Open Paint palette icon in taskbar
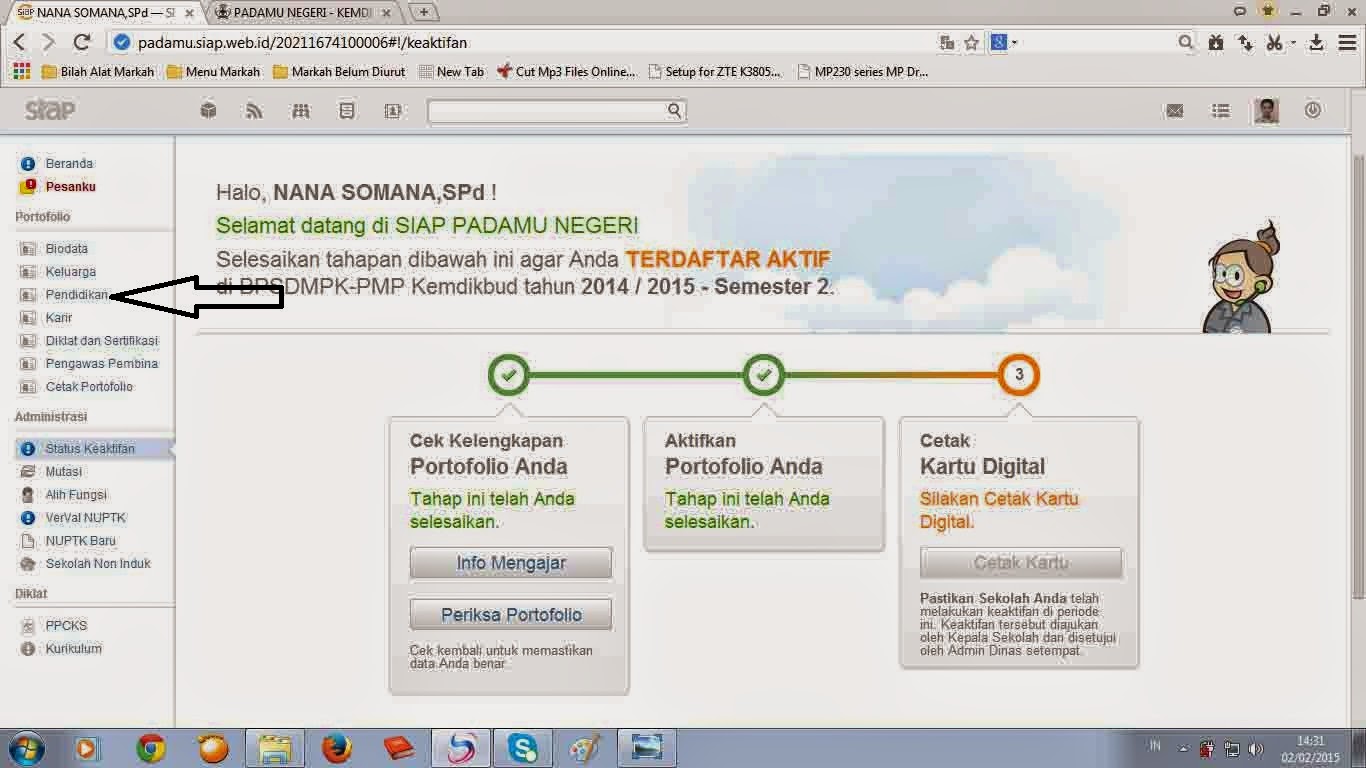 point(585,748)
